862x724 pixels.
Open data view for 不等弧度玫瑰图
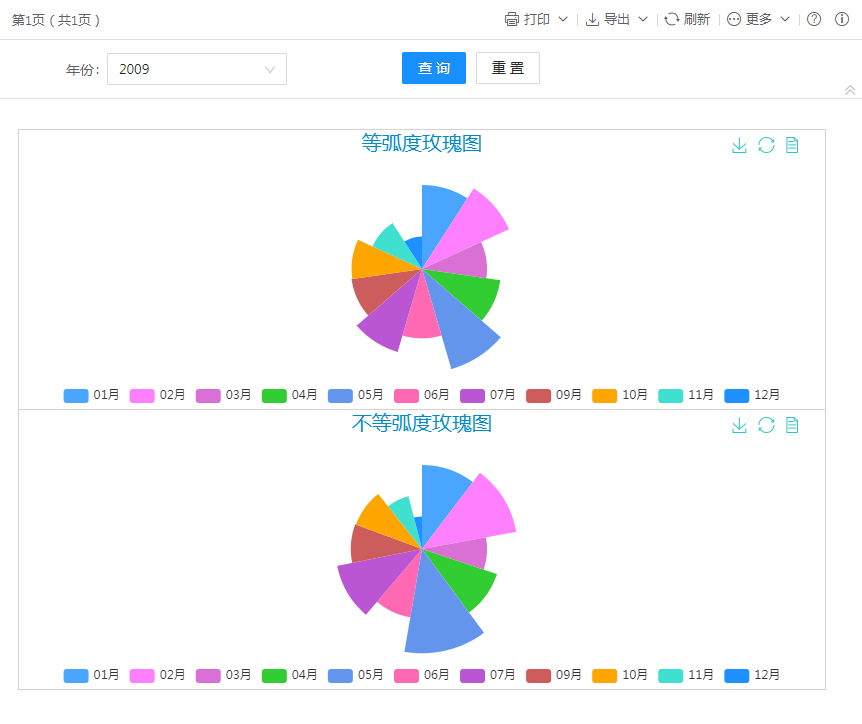pyautogui.click(x=792, y=426)
